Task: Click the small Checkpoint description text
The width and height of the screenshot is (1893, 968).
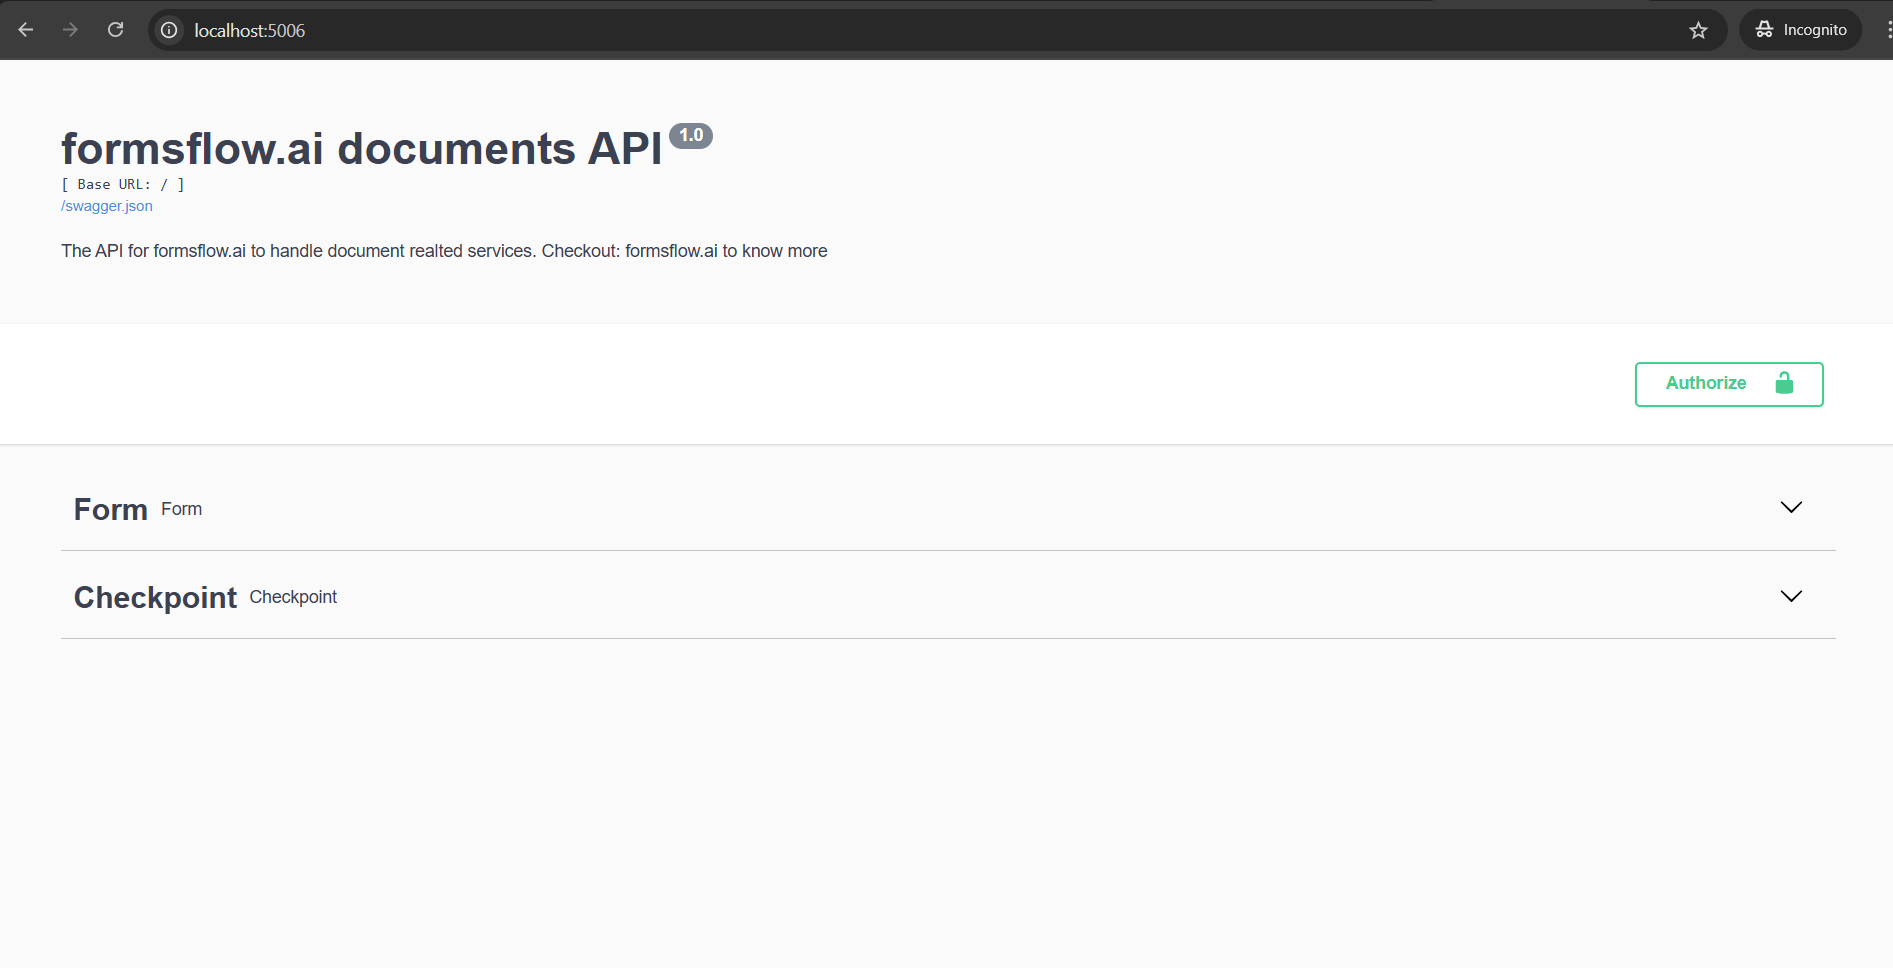Action: (x=293, y=597)
